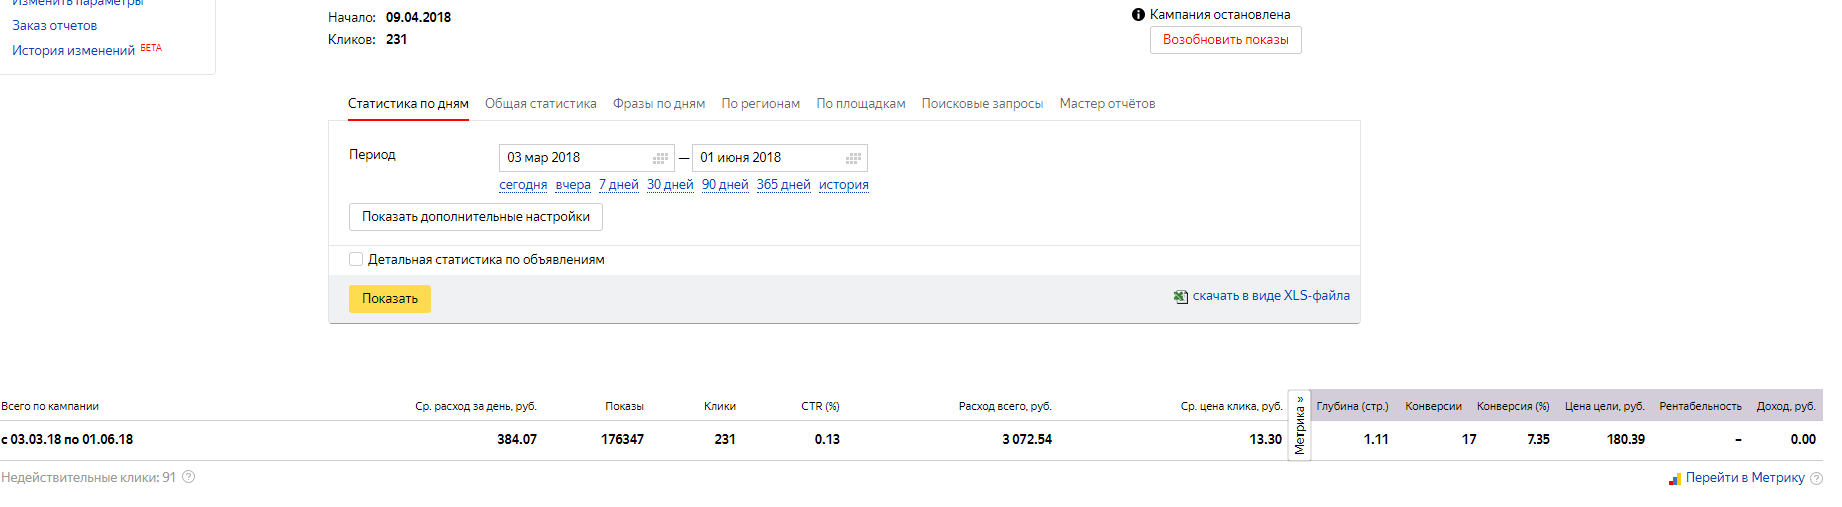Enable Детальная статистика по объявлениям checkbox

pos(356,259)
